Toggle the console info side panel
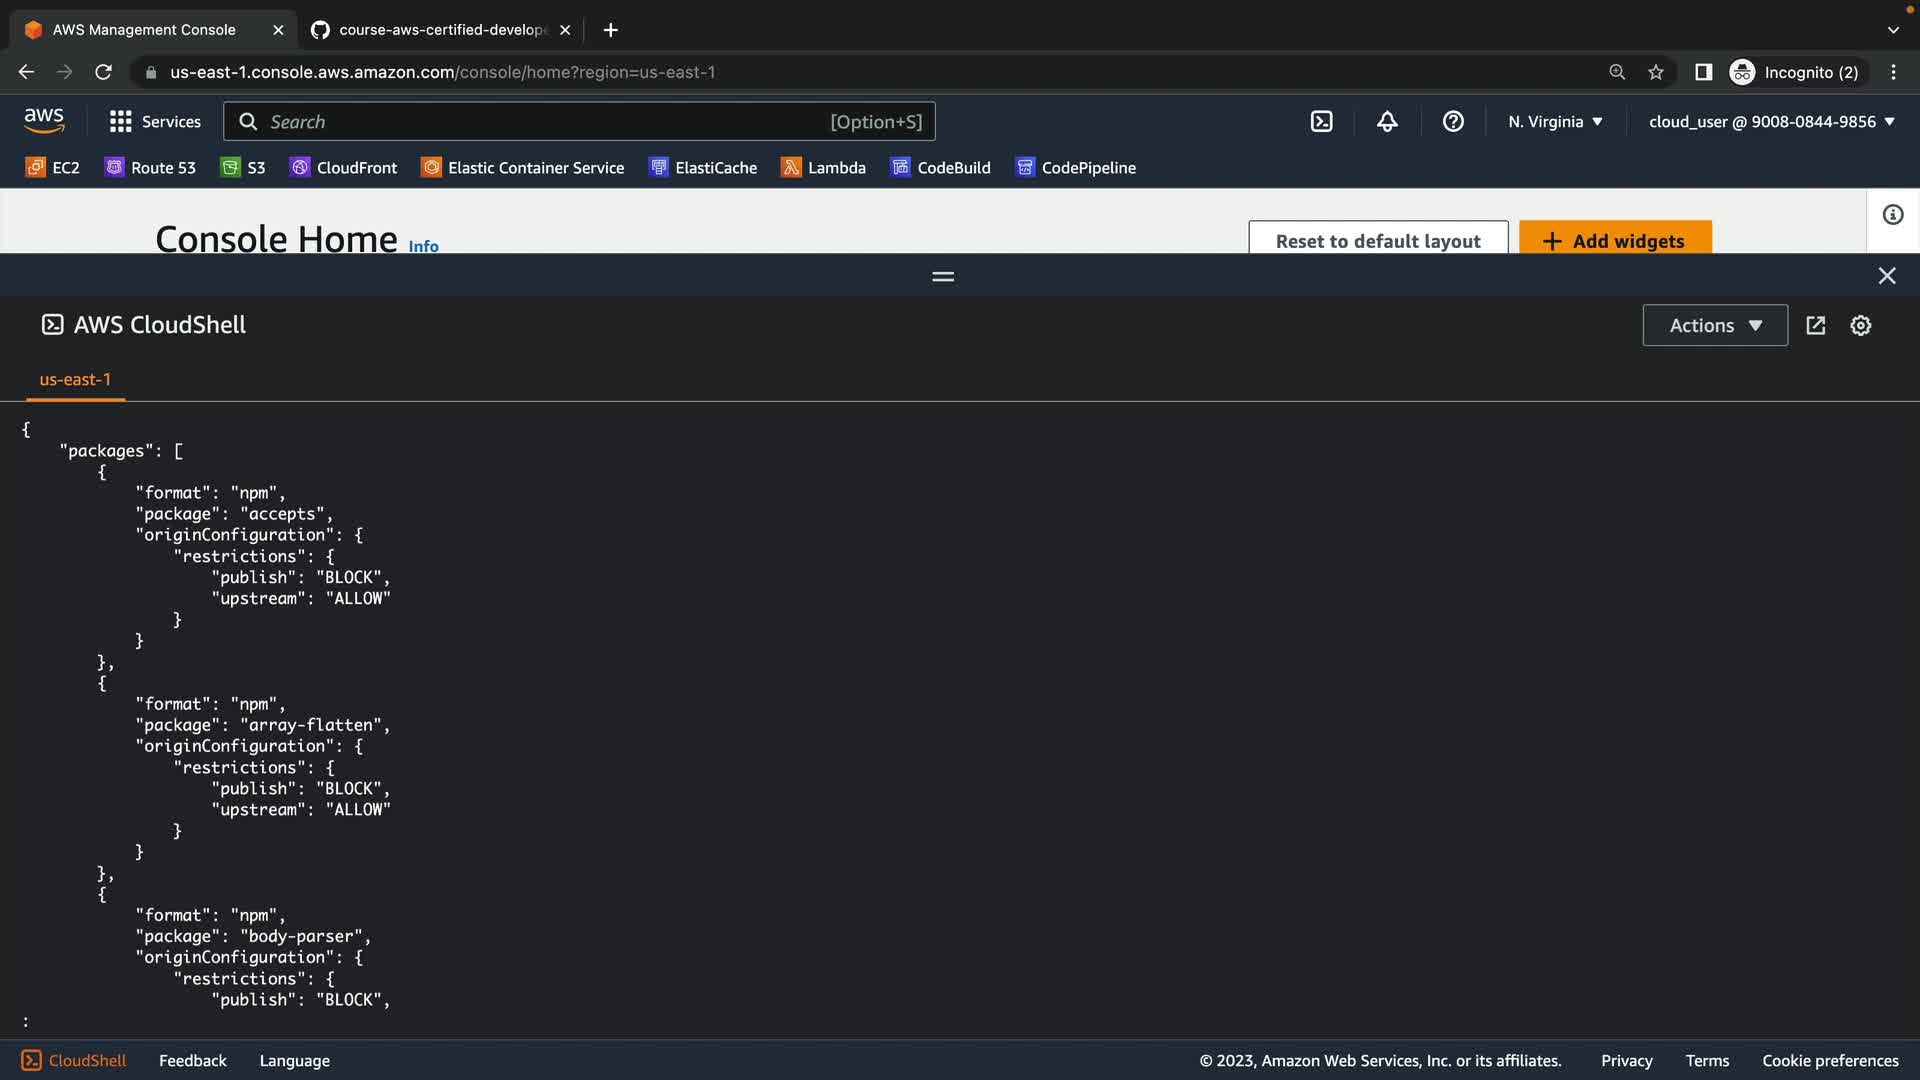This screenshot has width=1920, height=1080. (x=1892, y=215)
